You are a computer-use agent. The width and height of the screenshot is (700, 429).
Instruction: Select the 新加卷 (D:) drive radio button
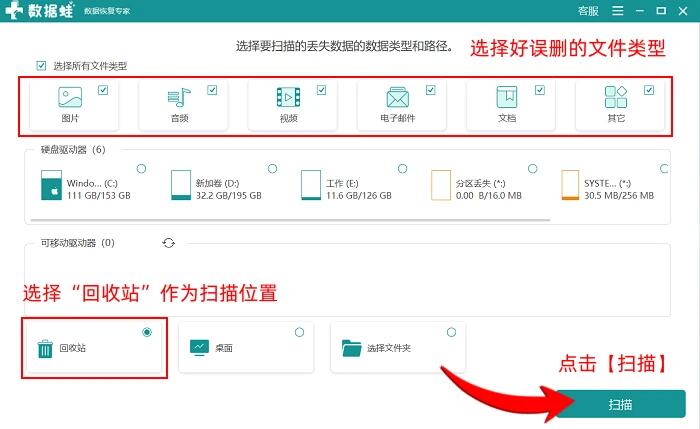pos(272,168)
